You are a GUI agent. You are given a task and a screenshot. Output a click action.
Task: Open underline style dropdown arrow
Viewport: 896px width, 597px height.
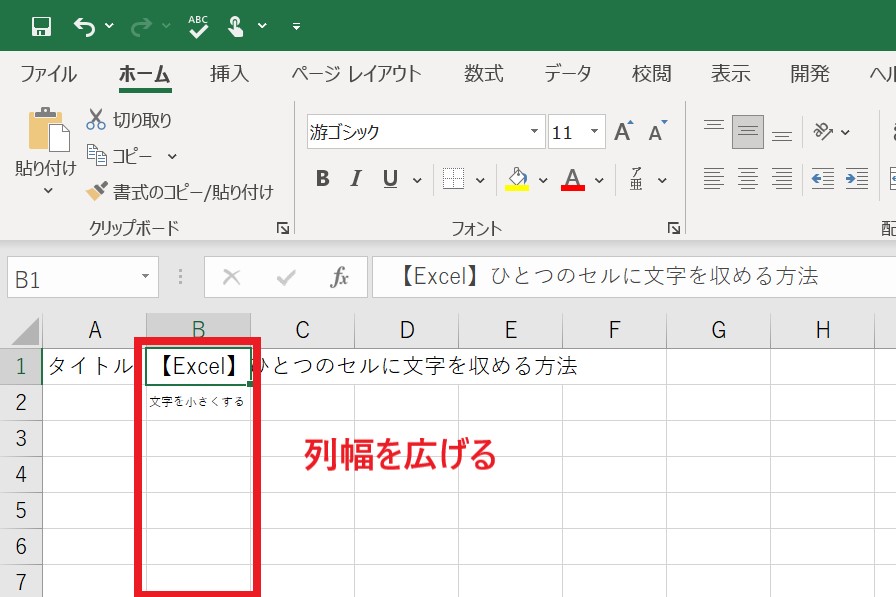(x=417, y=180)
